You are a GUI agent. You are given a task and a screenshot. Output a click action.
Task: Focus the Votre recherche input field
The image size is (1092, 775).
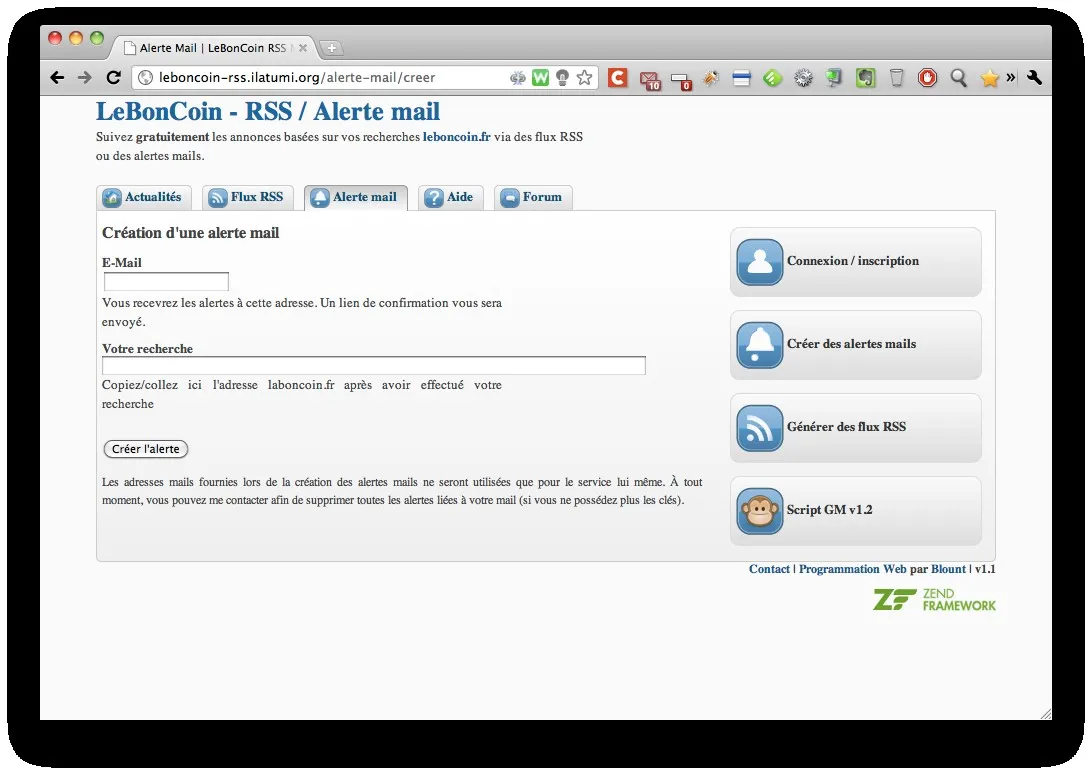tap(374, 366)
